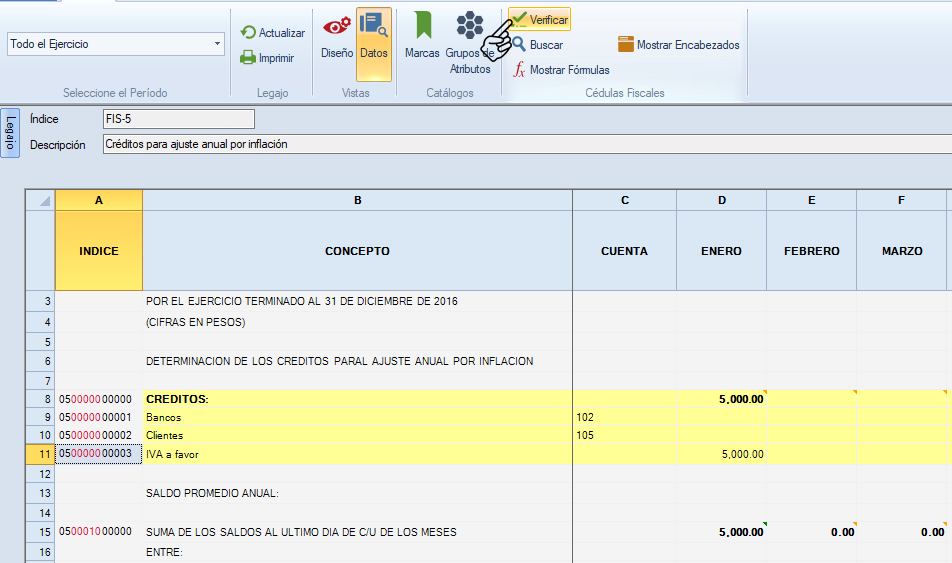Click the Actualizar refresh icon
This screenshot has width=952, height=563.
click(249, 33)
